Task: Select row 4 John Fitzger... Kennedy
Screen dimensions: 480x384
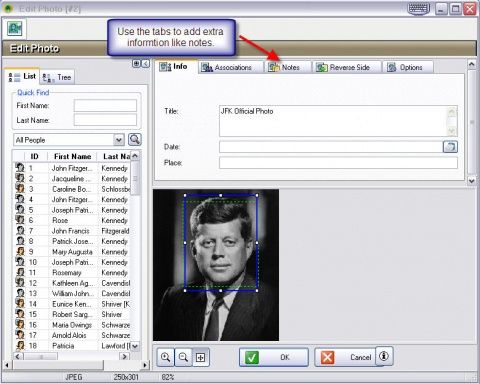Action: (72, 199)
